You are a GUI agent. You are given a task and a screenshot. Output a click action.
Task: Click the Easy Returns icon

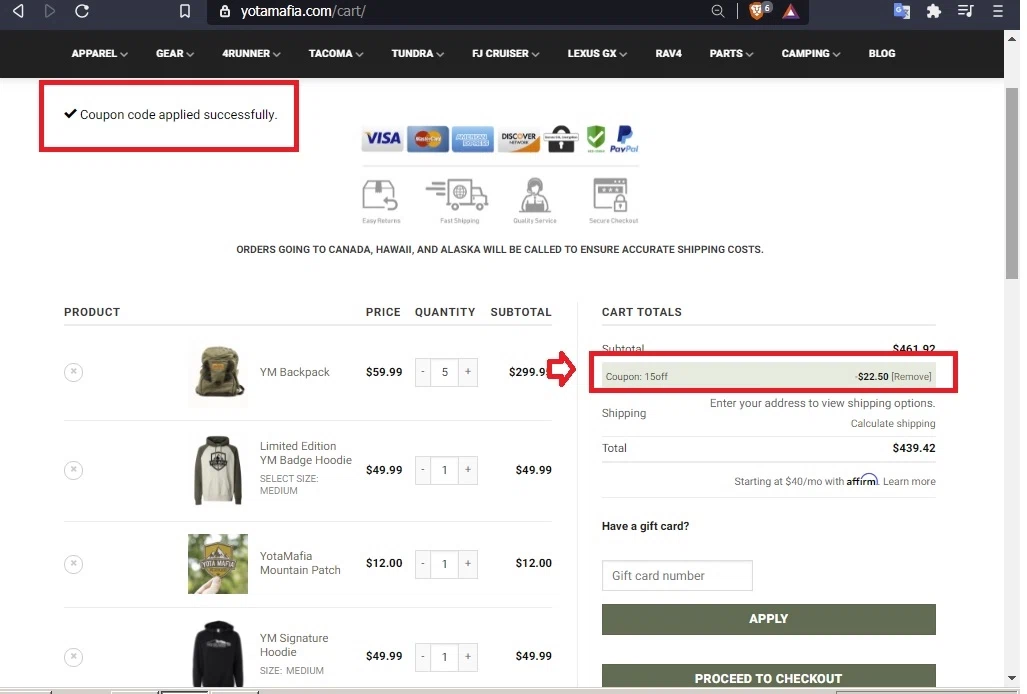coord(381,201)
